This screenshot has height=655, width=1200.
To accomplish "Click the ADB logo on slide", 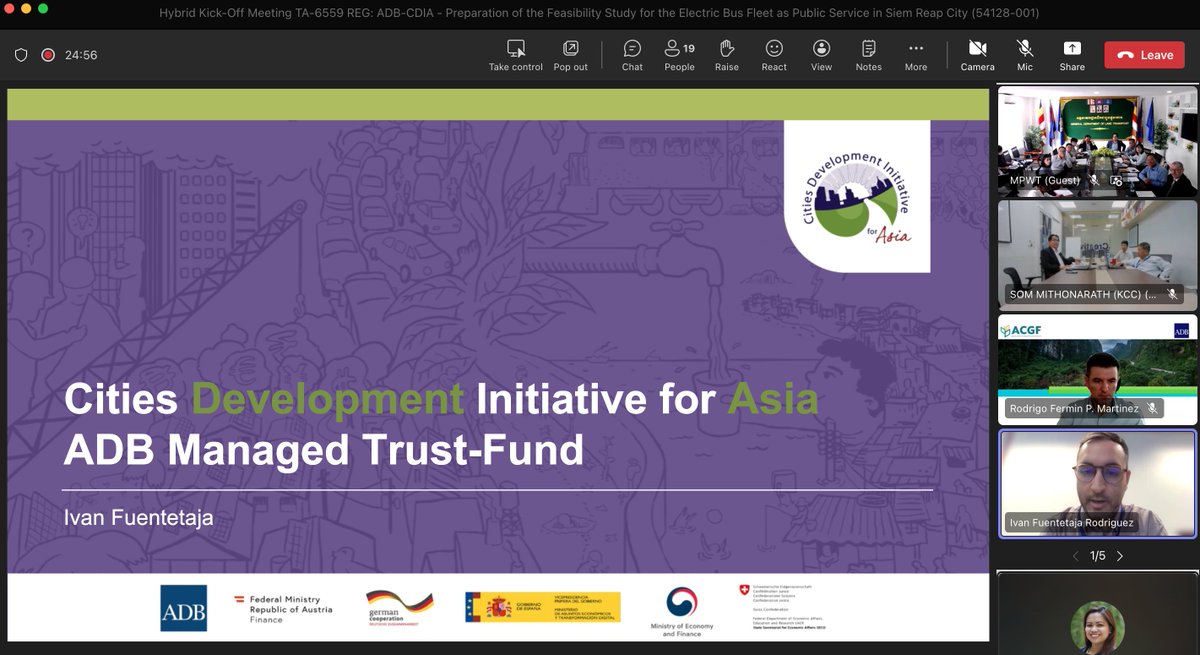I will point(184,608).
